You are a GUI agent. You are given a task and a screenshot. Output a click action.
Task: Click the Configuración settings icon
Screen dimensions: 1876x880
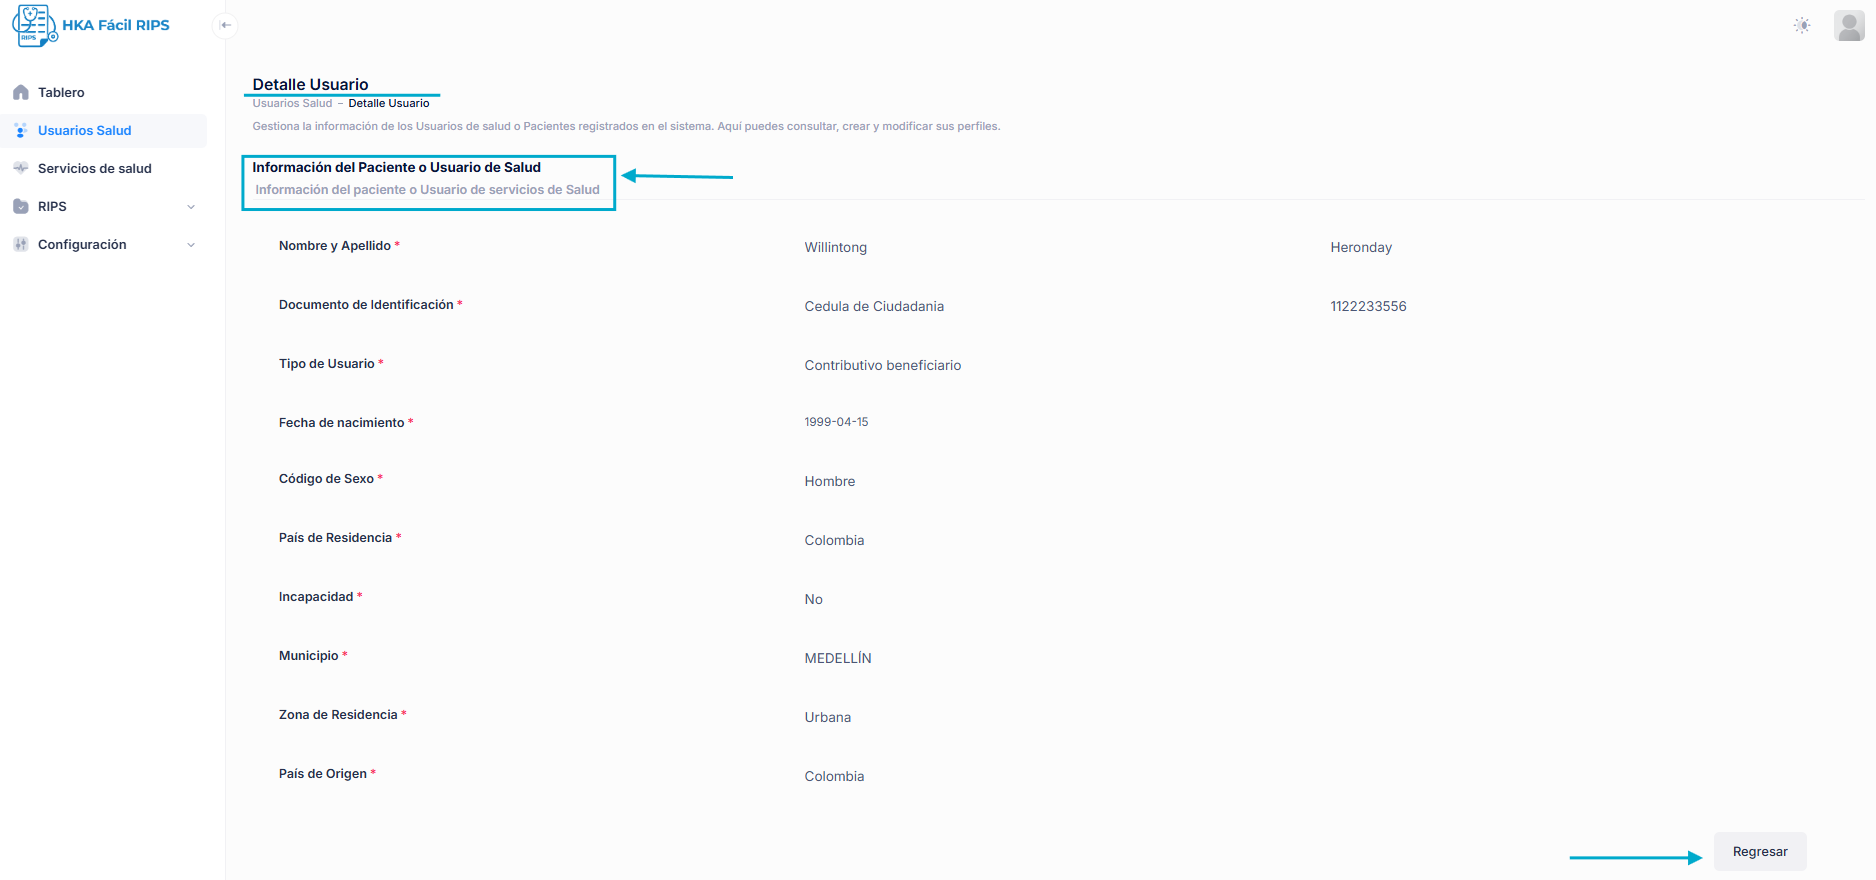click(x=21, y=245)
